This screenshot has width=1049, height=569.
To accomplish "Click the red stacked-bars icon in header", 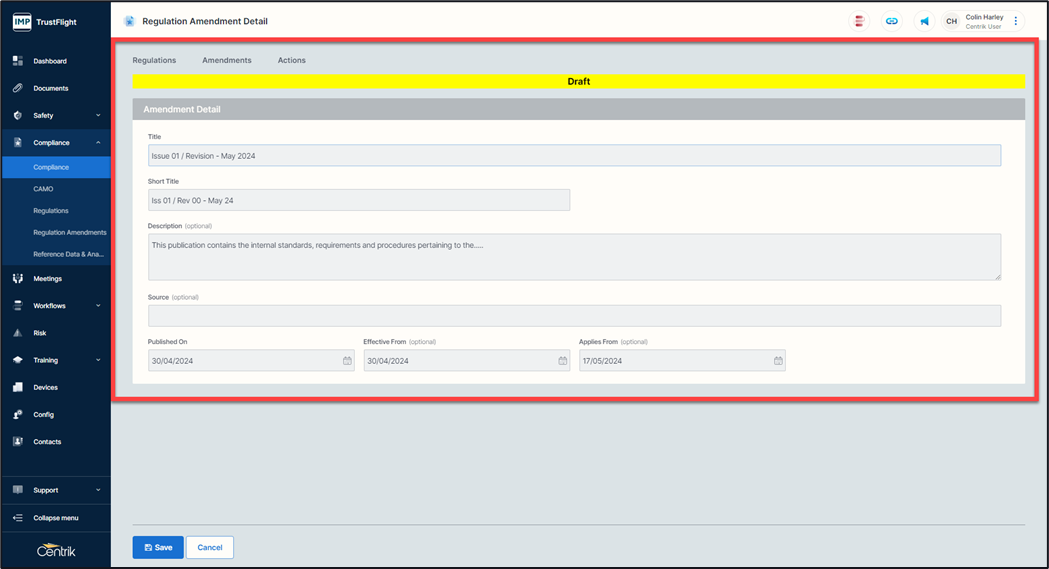I will [x=858, y=21].
